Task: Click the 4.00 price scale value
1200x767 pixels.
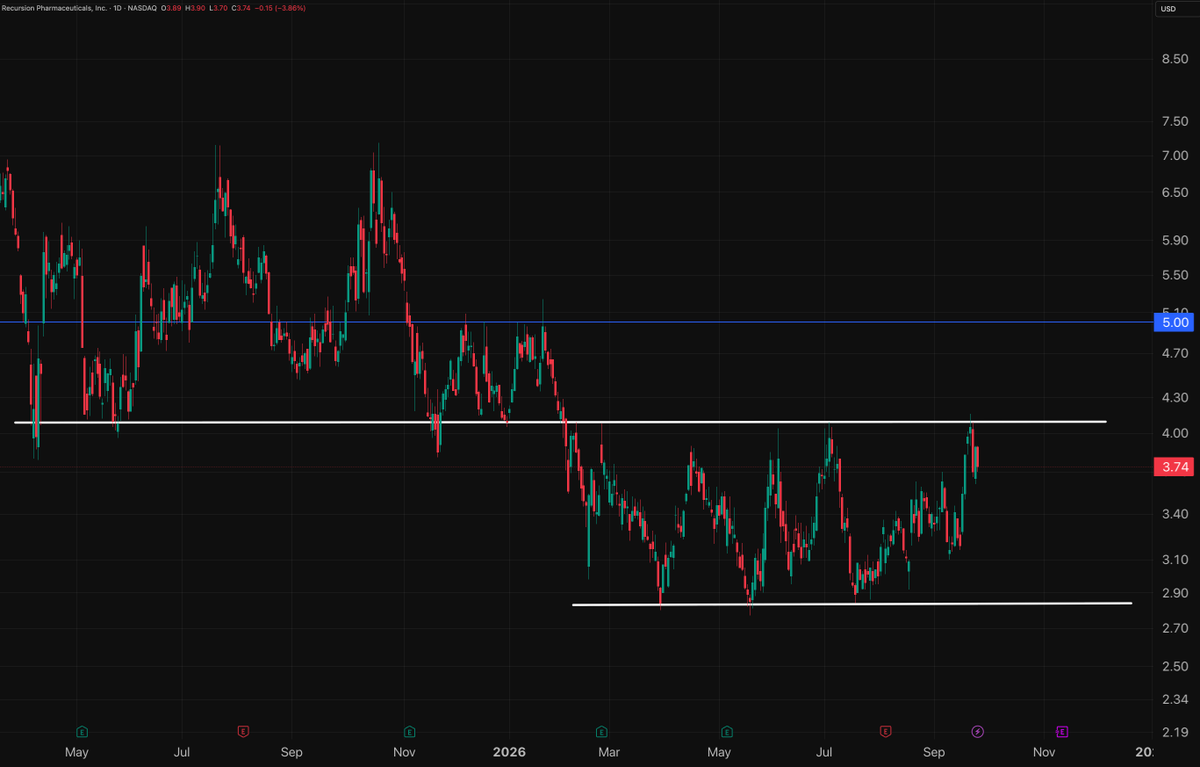Action: (1175, 434)
